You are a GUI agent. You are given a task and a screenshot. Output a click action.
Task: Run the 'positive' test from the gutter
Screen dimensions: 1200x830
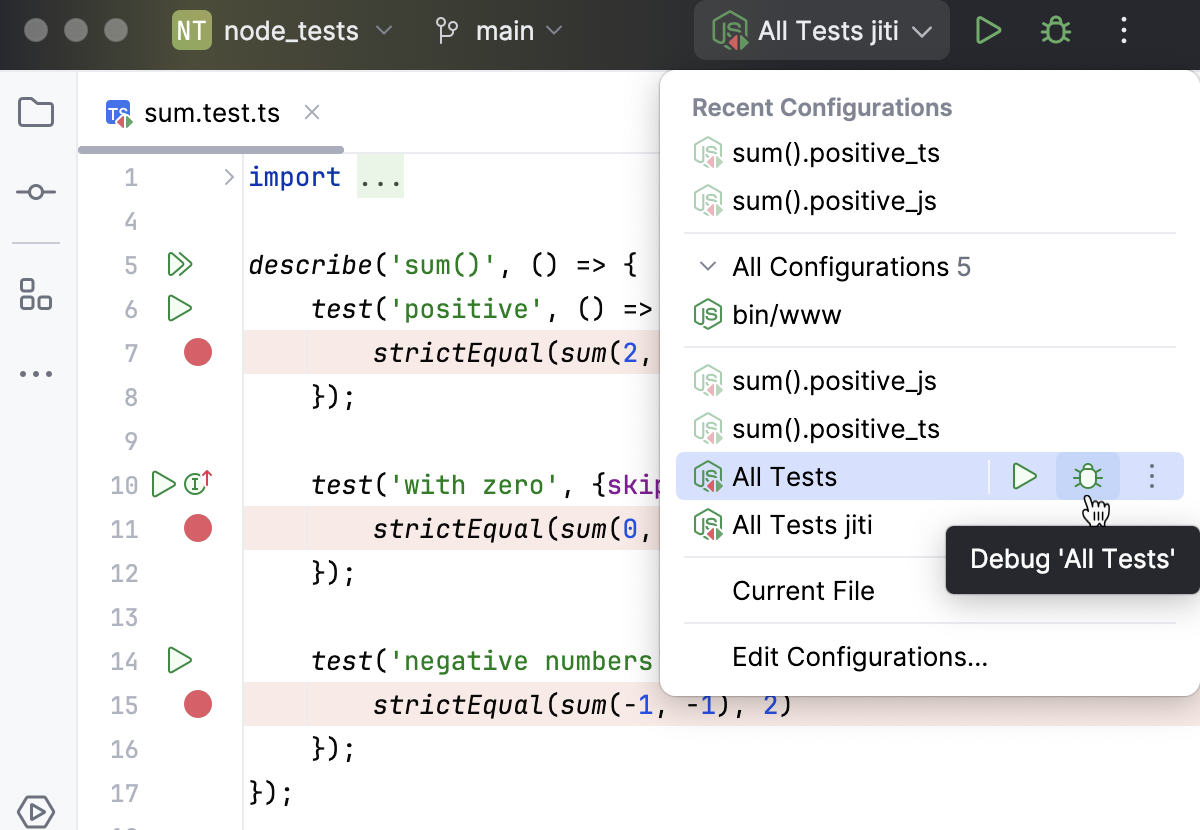(x=179, y=308)
